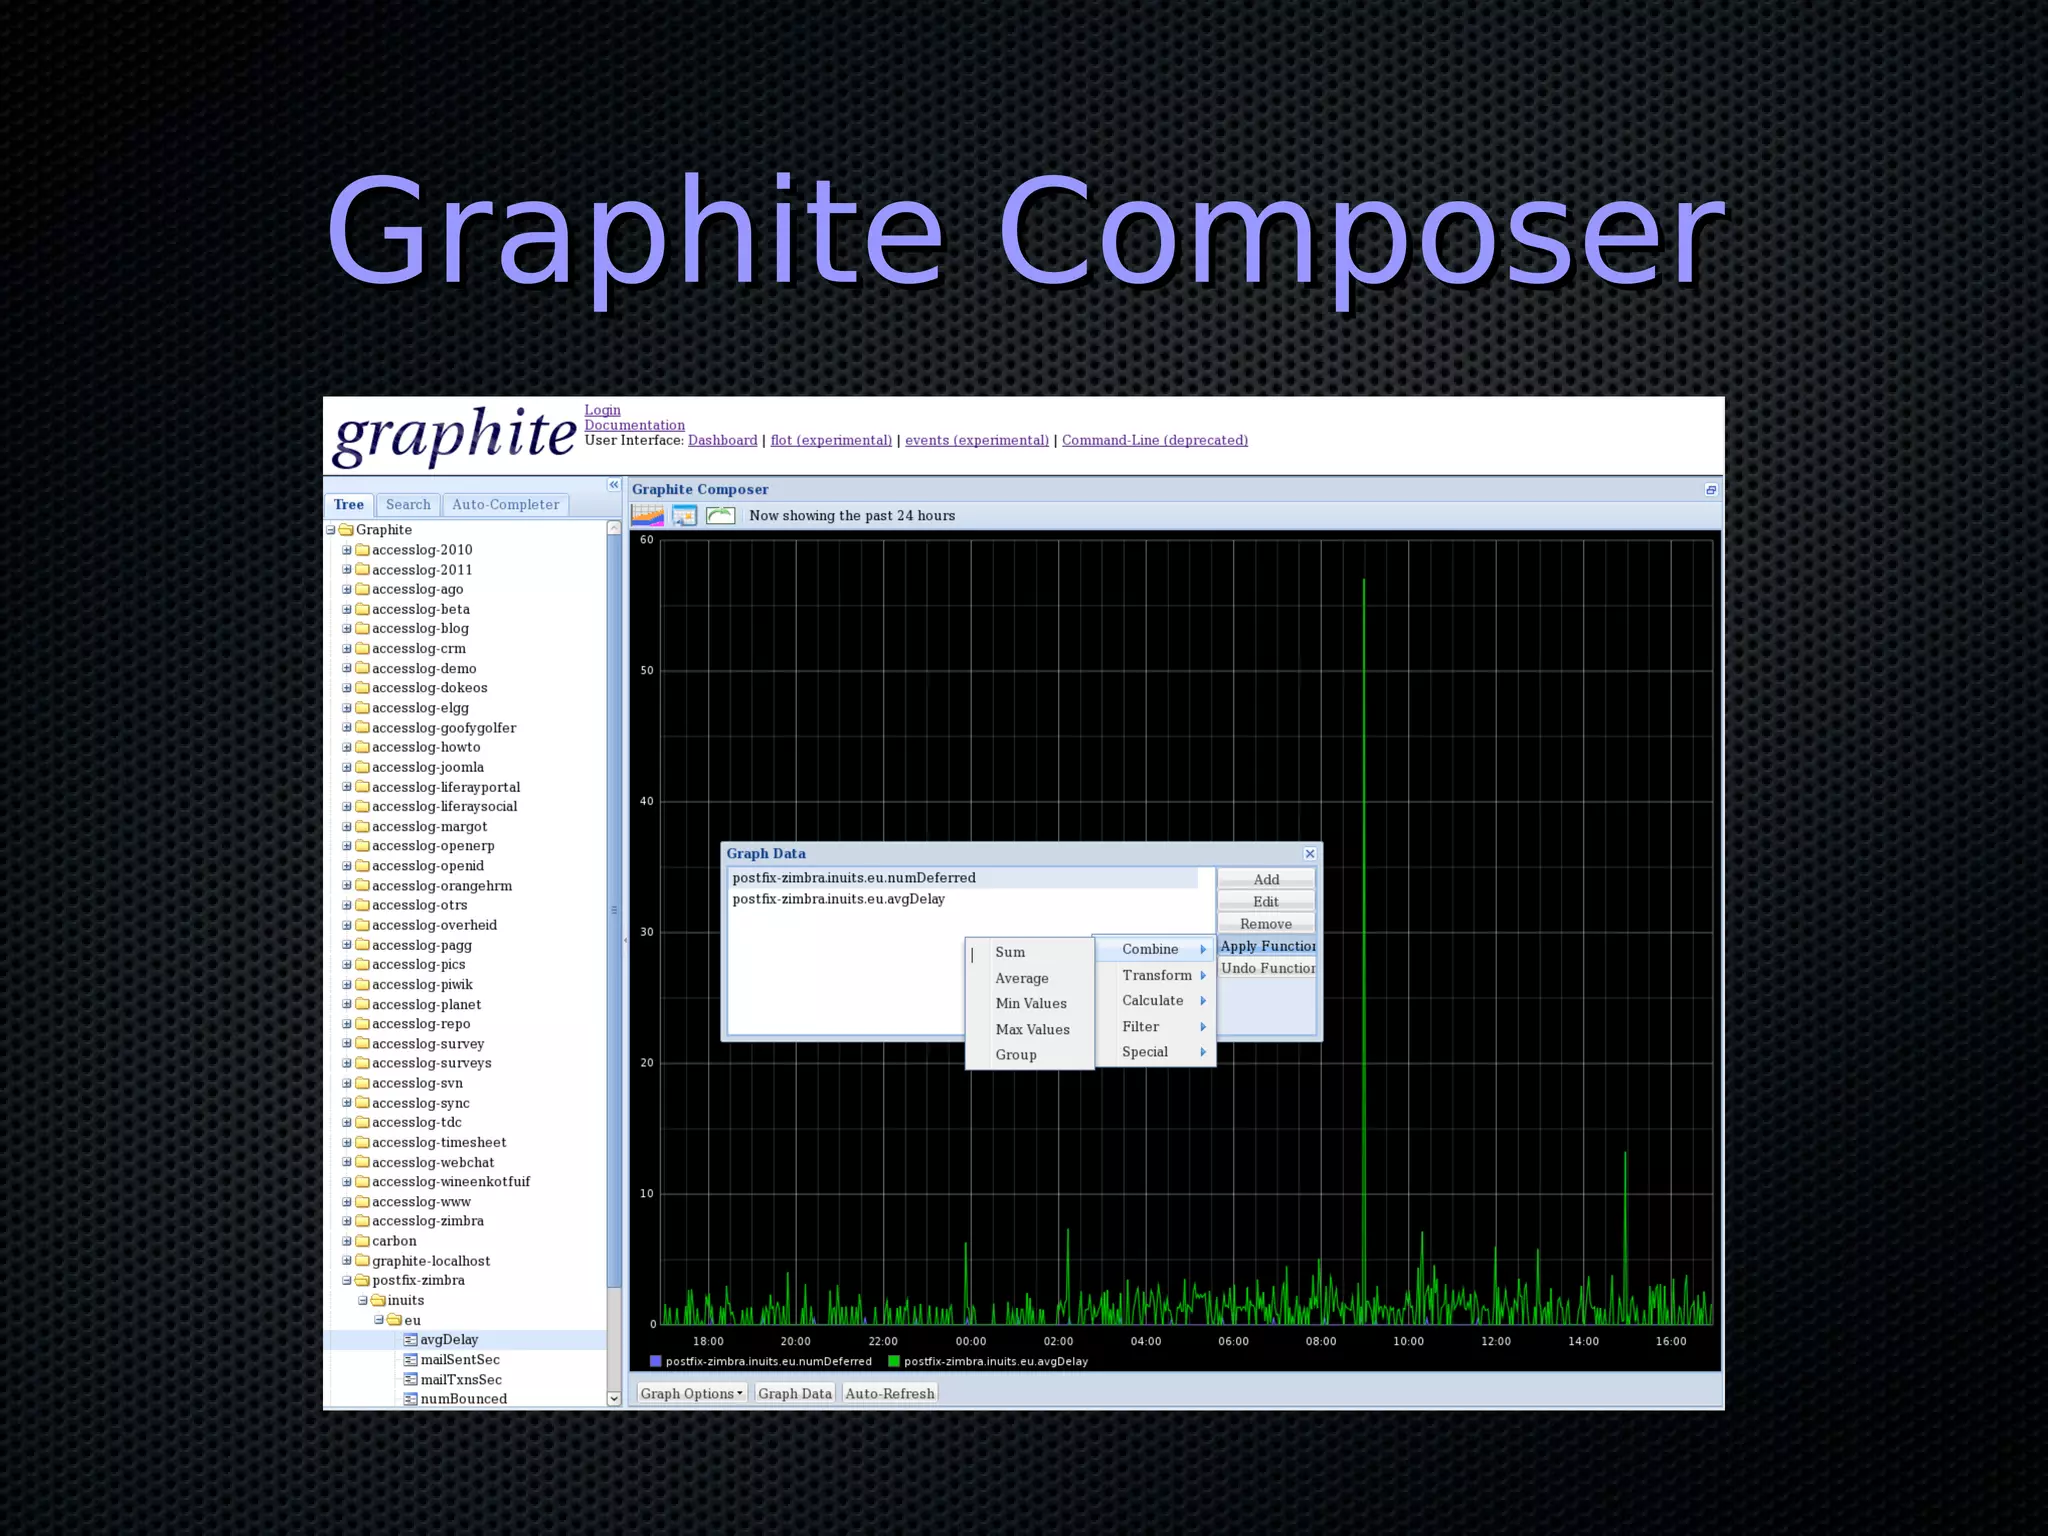Click the root Graphite folder icon
The image size is (2048, 1536).
tap(346, 529)
